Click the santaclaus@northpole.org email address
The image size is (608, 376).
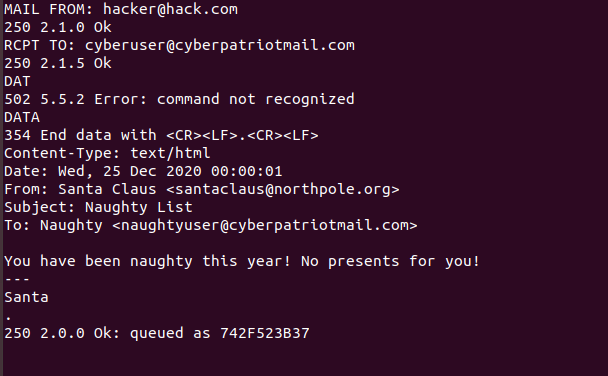click(283, 189)
